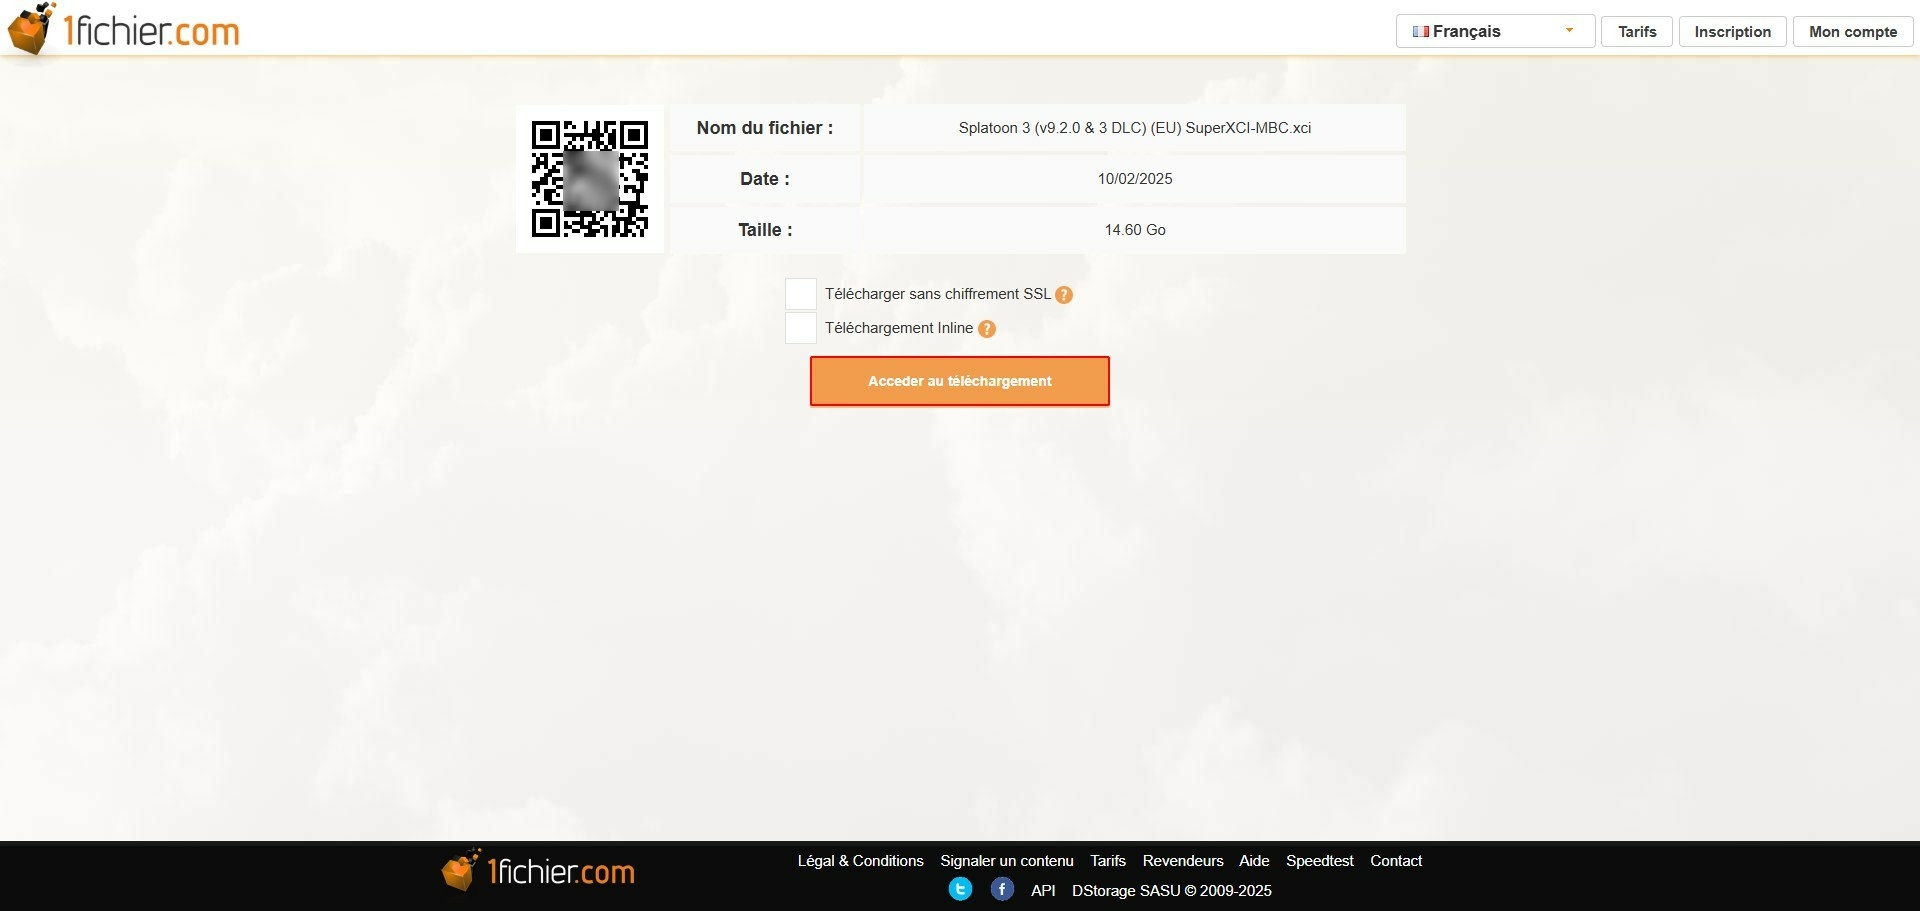Click the footer 1fichier.com logo
This screenshot has height=911, width=1920.
point(538,870)
